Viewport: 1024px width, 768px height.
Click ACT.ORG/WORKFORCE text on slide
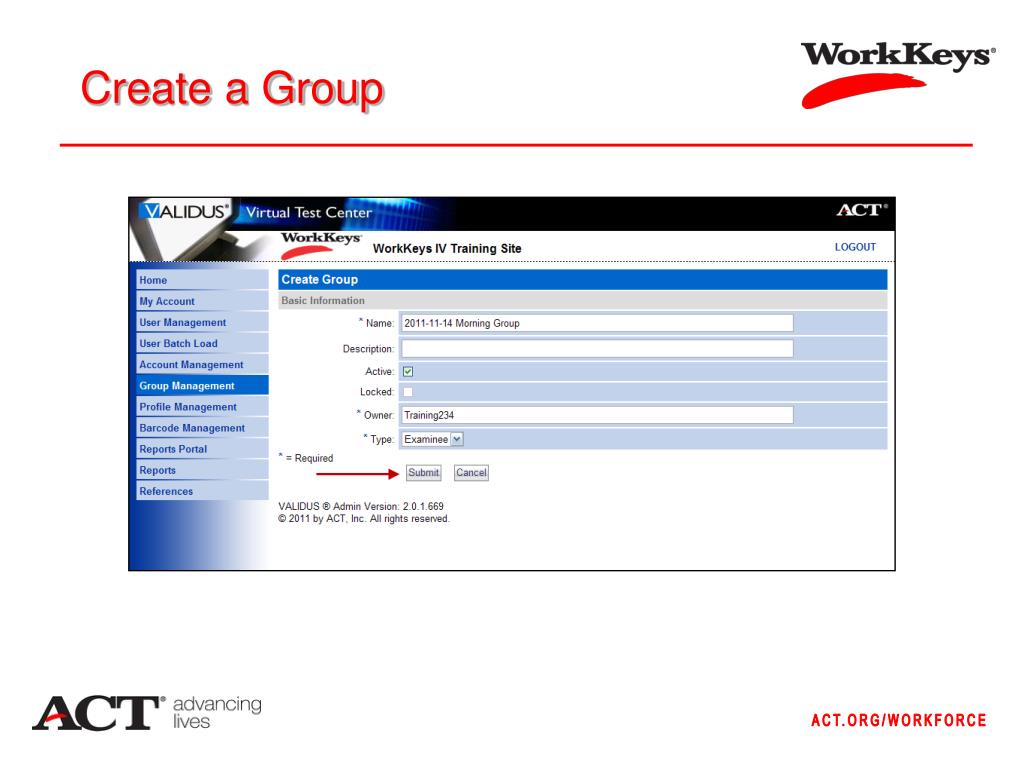click(899, 720)
